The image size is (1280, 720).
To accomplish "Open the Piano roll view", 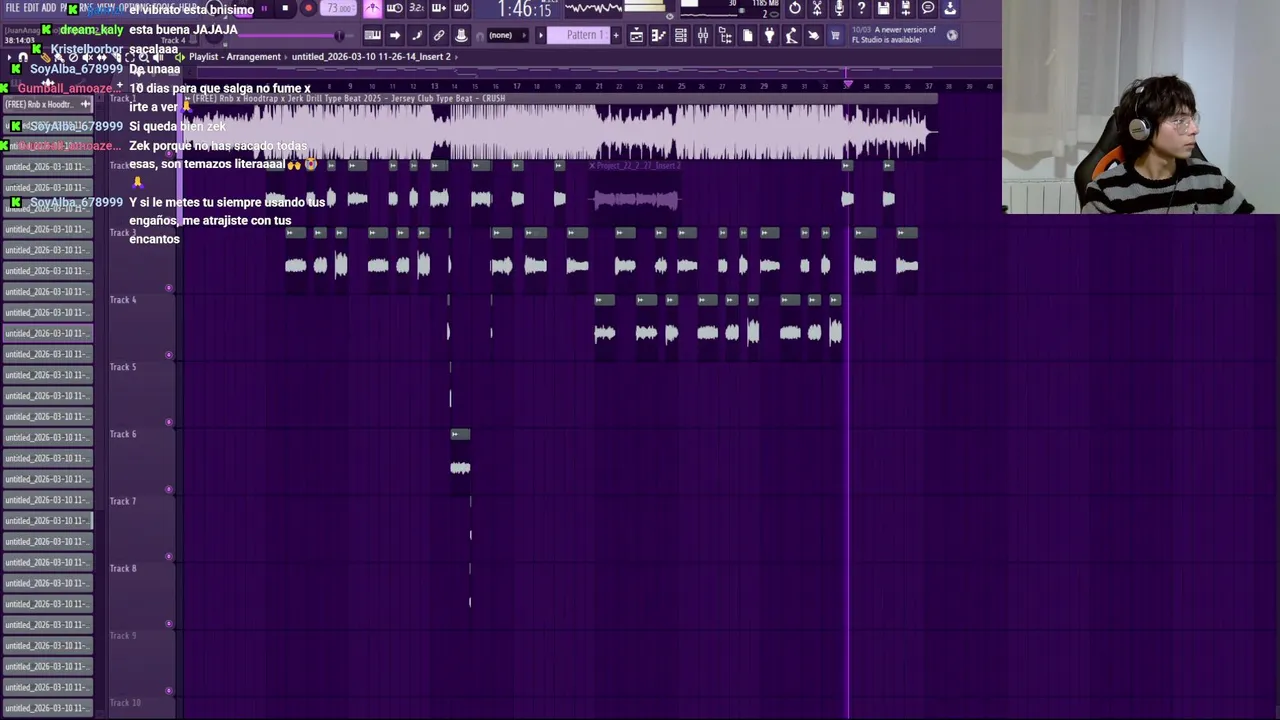I will pyautogui.click(x=659, y=35).
